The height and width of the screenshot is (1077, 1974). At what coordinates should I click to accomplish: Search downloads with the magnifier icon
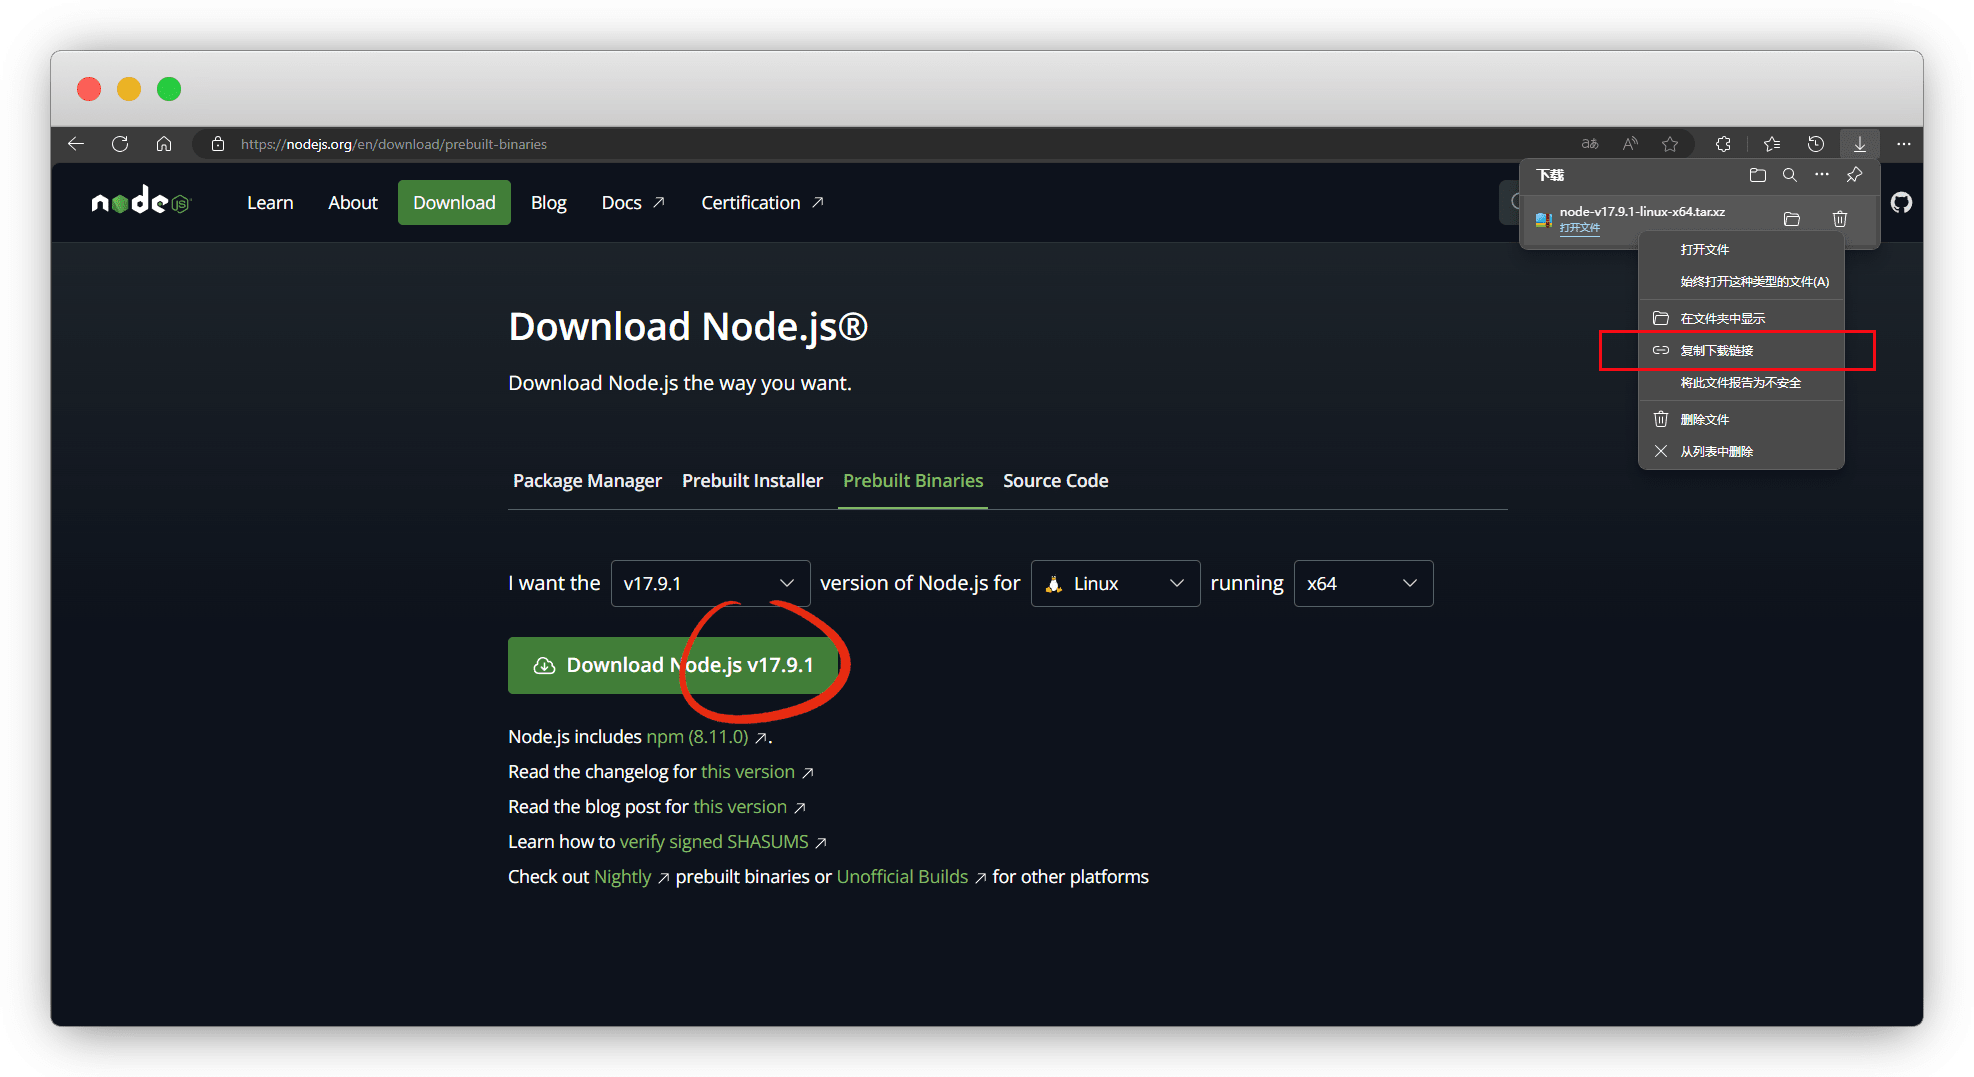(1790, 175)
